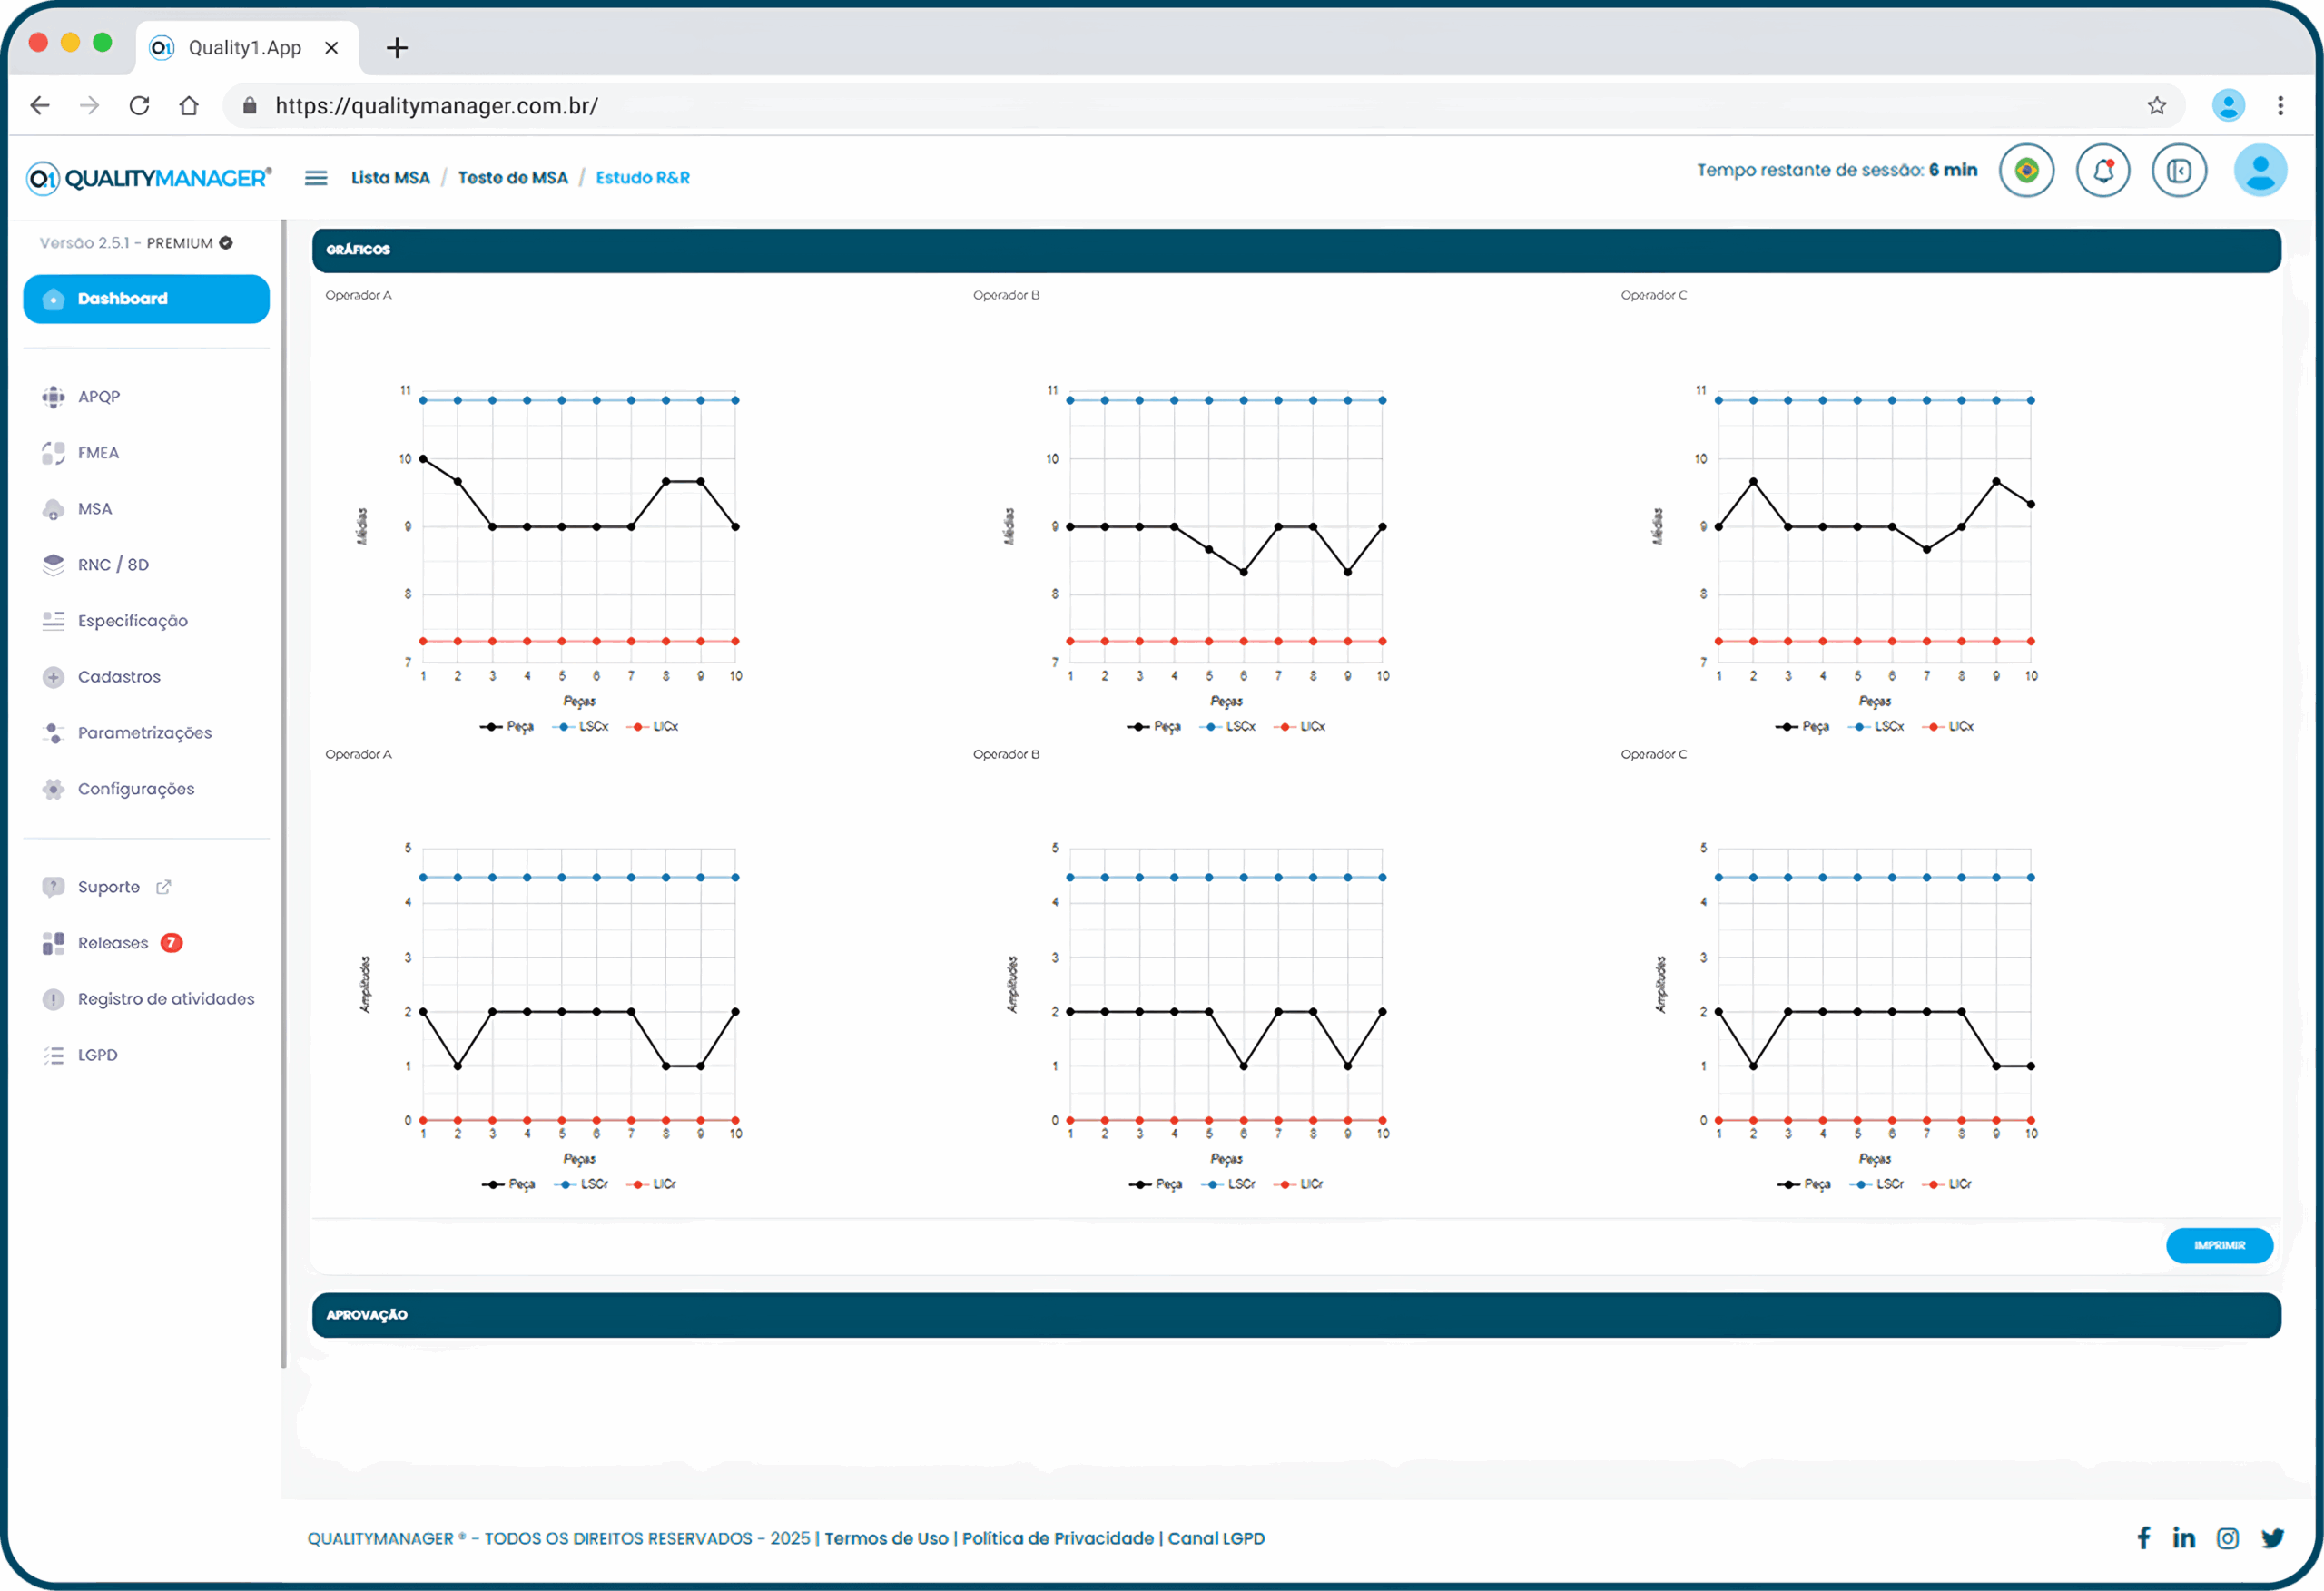Screen dimensions: 2324x1591
Task: Open Releases in the sidebar
Action: [x=113, y=943]
